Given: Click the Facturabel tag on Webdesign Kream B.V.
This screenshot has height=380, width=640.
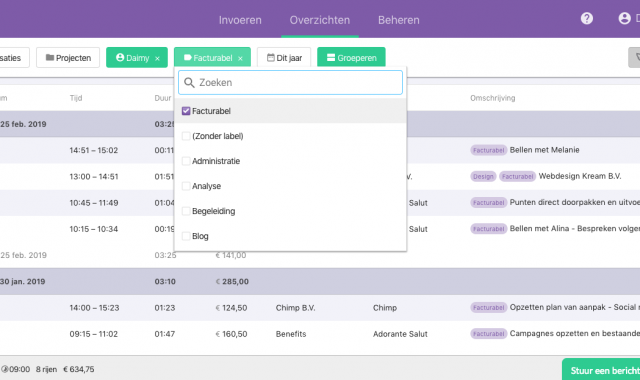Looking at the screenshot, I should click(x=518, y=176).
